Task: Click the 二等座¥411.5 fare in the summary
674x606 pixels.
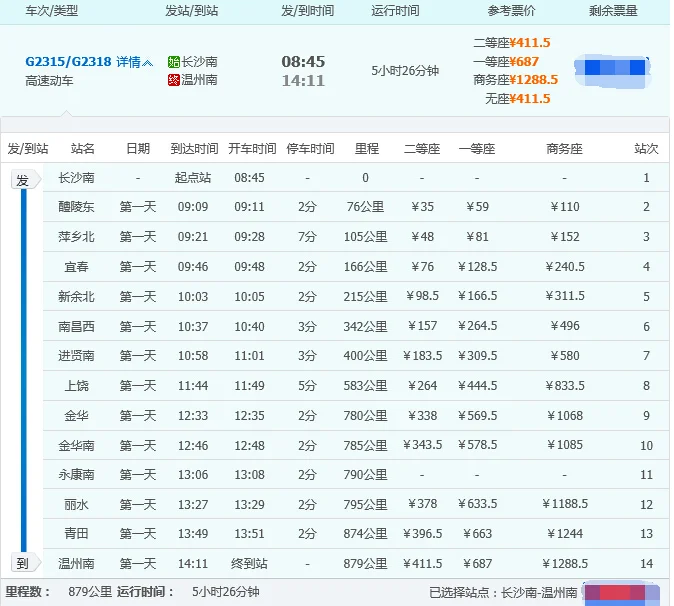Action: coord(512,43)
